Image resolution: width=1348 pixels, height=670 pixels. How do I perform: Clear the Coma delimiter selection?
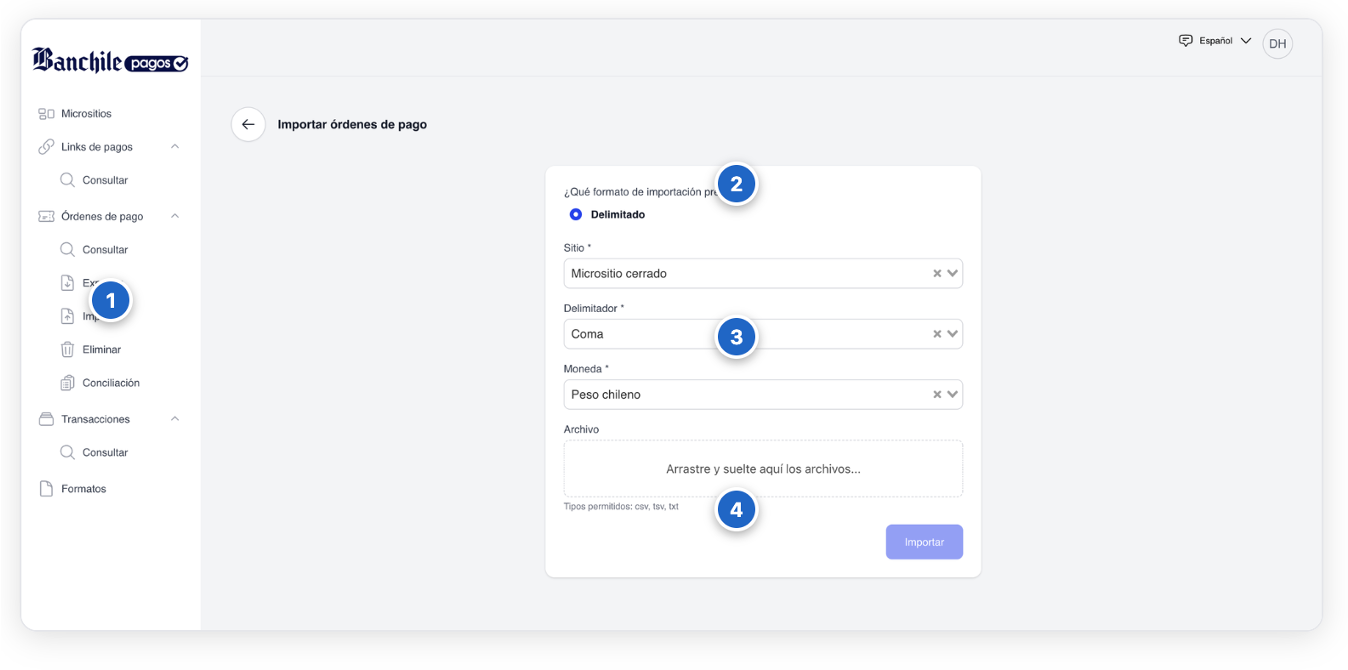[937, 334]
